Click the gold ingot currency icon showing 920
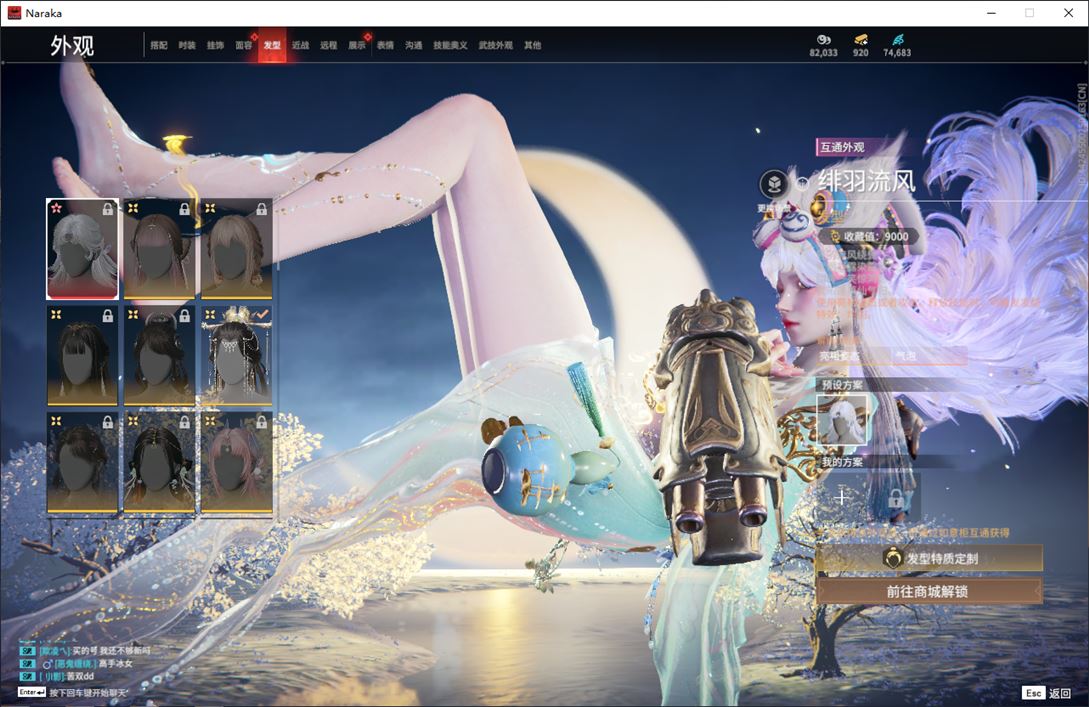Viewport: 1089px width, 707px height. (860, 39)
